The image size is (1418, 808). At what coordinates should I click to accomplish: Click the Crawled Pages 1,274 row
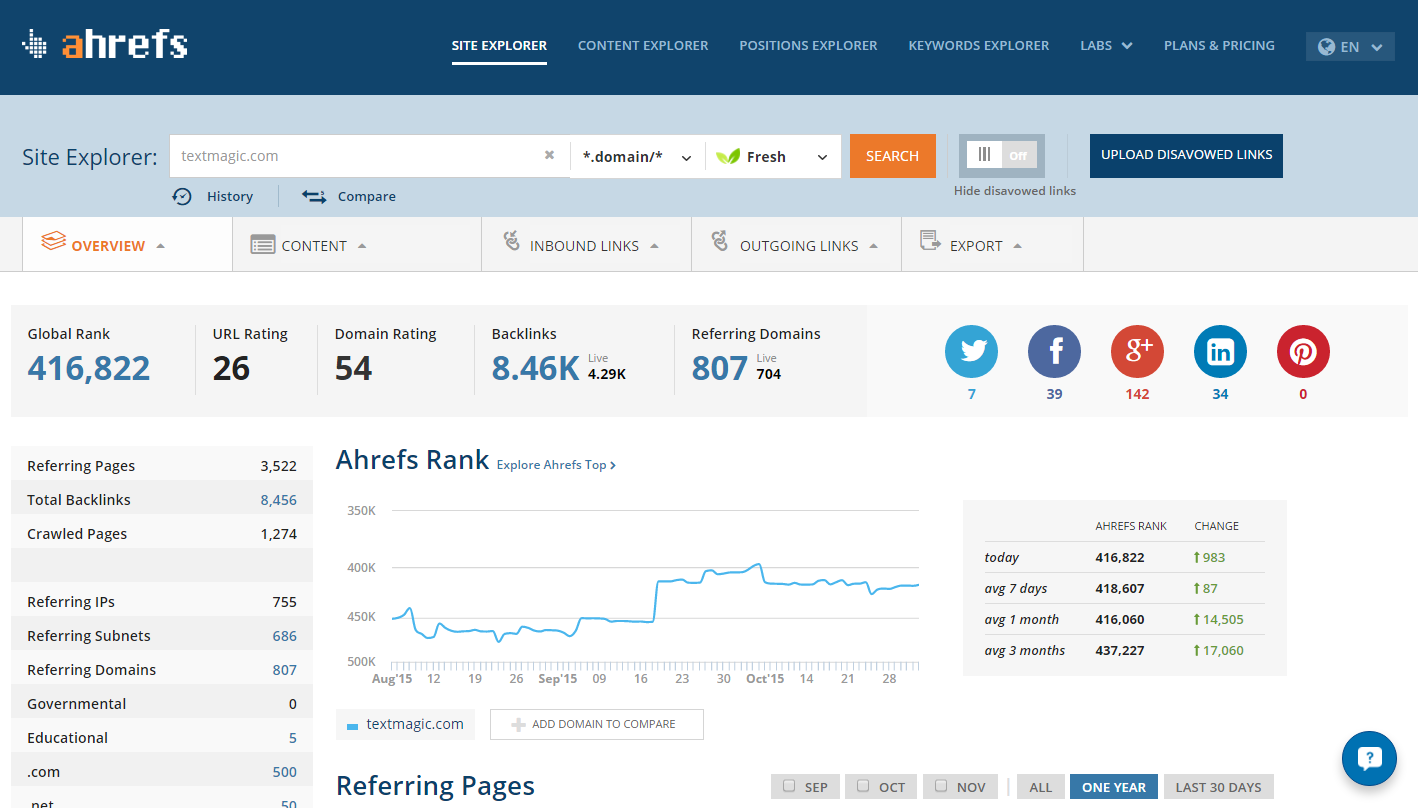pyautogui.click(x=162, y=534)
